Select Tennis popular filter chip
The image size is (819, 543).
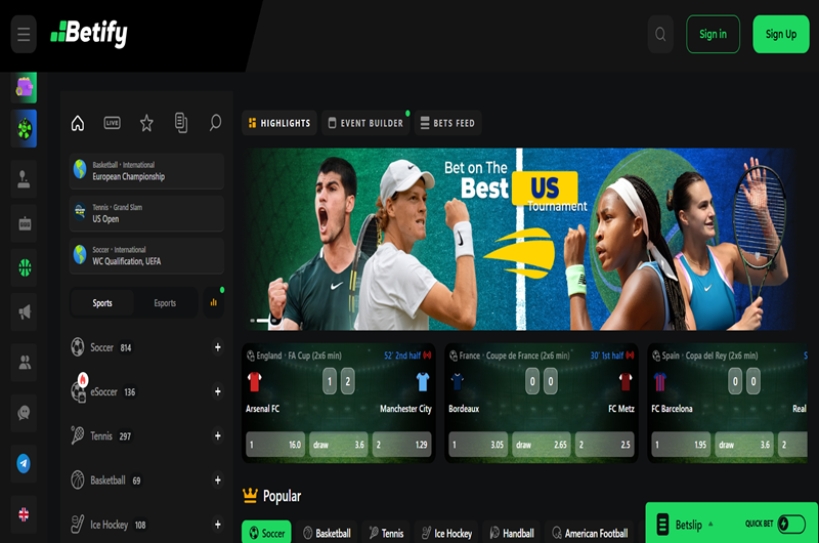387,533
